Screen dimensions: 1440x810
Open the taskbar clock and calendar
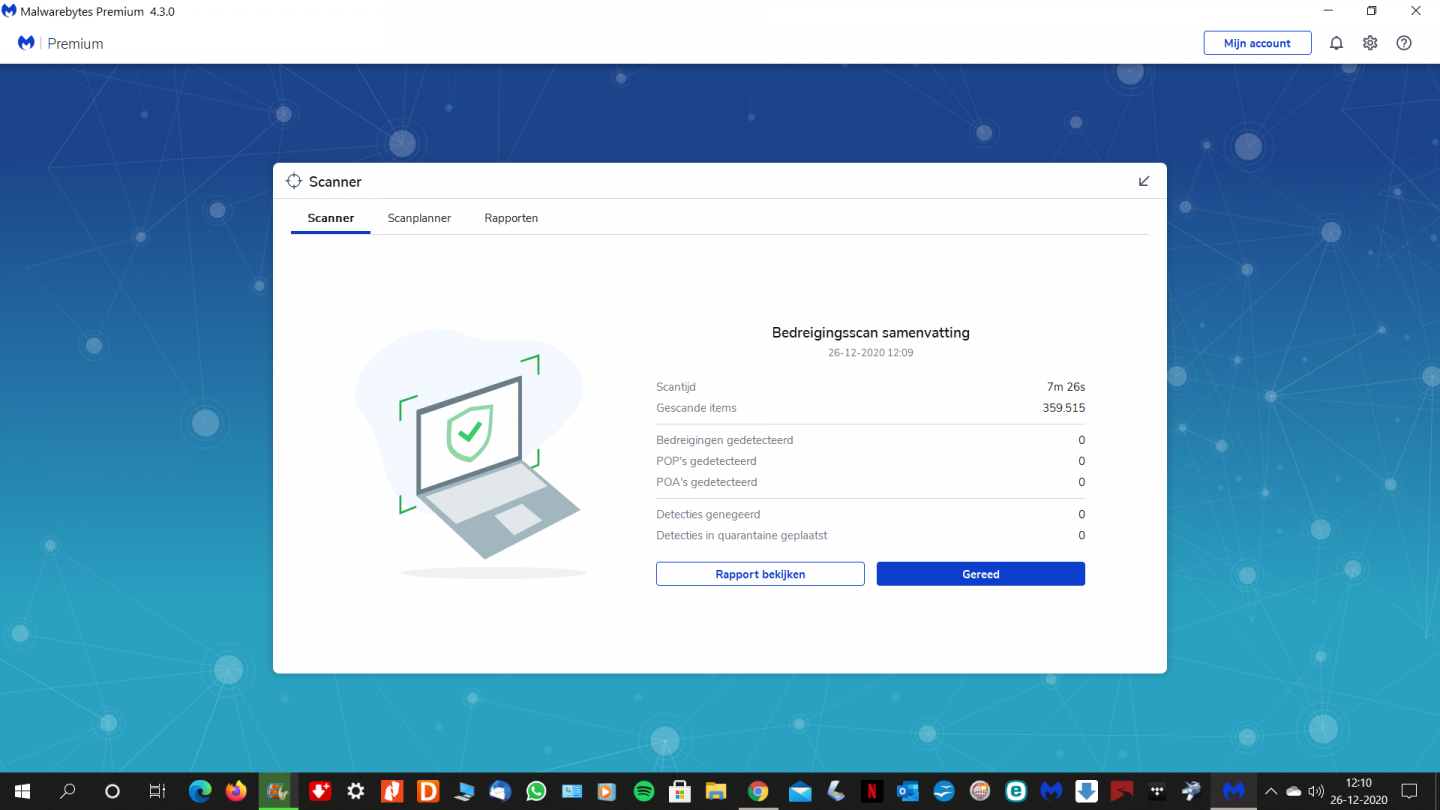pos(1359,791)
